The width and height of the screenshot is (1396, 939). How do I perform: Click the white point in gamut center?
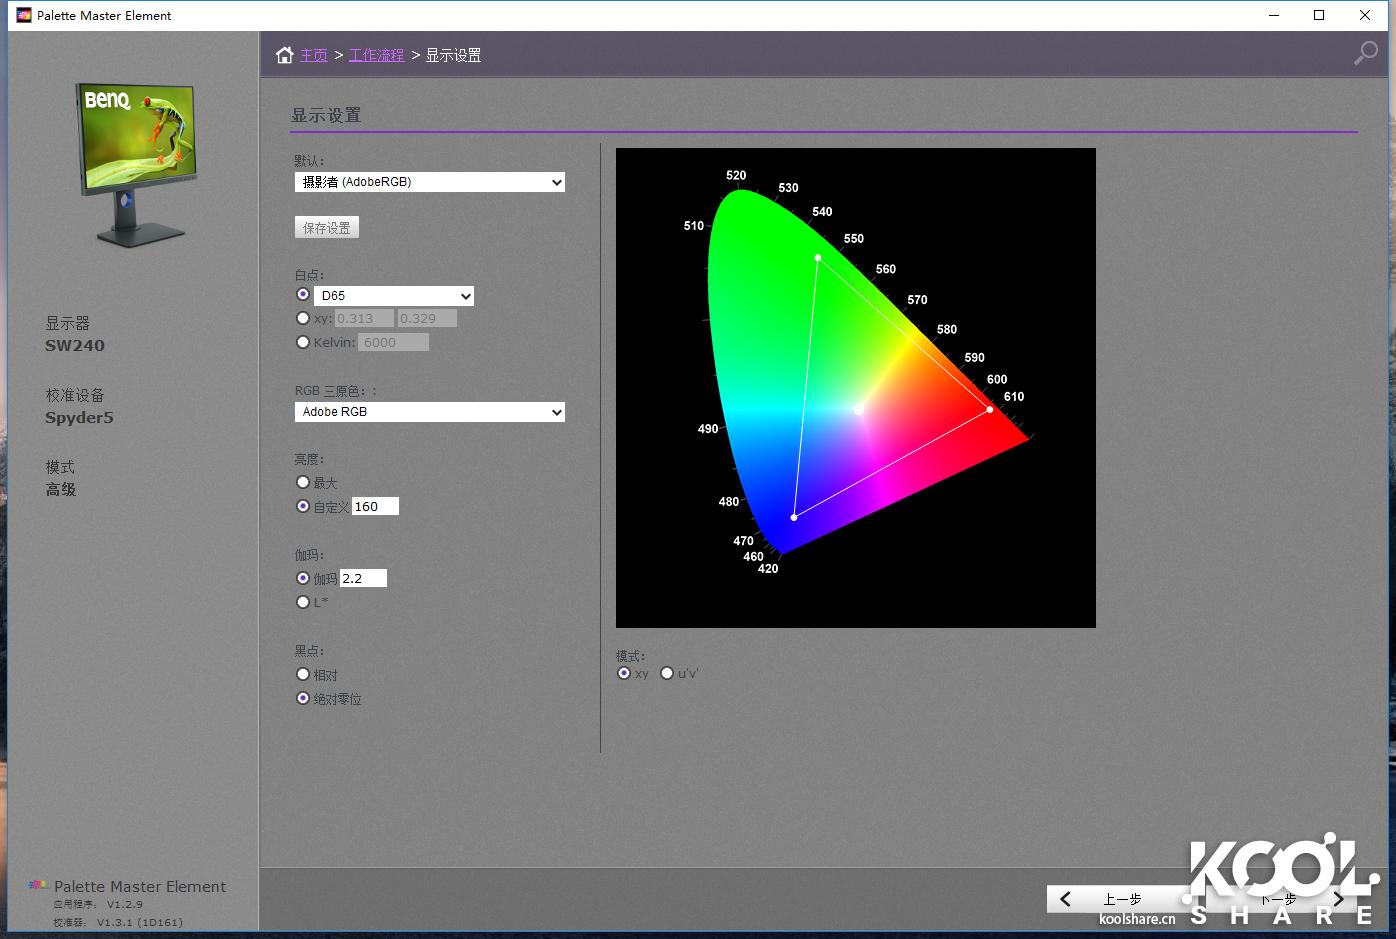tap(858, 410)
